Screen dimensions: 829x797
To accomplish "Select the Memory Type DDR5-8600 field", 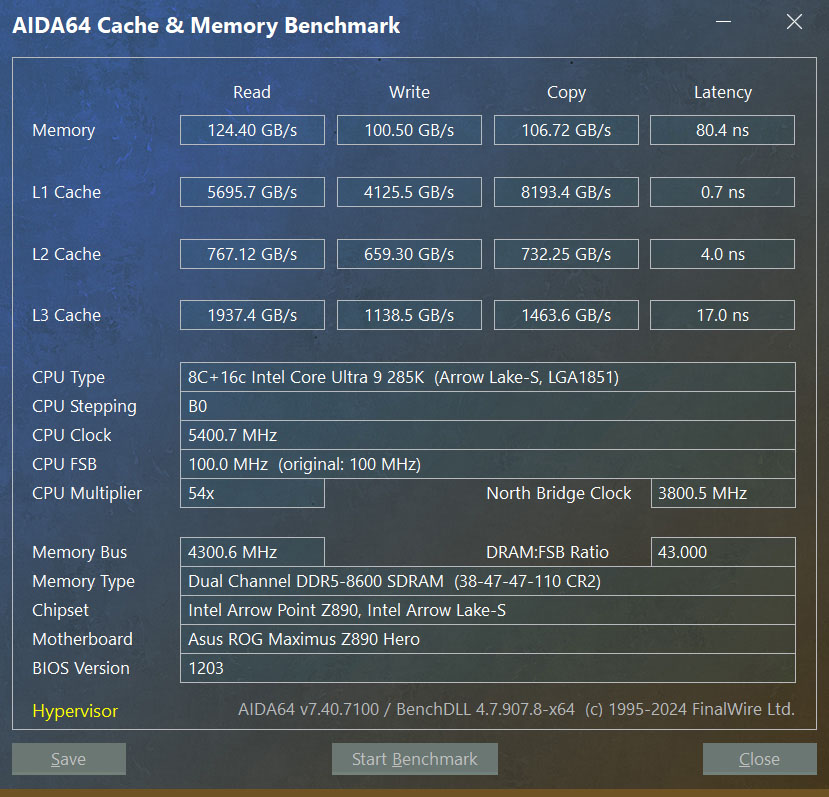I will [x=487, y=581].
